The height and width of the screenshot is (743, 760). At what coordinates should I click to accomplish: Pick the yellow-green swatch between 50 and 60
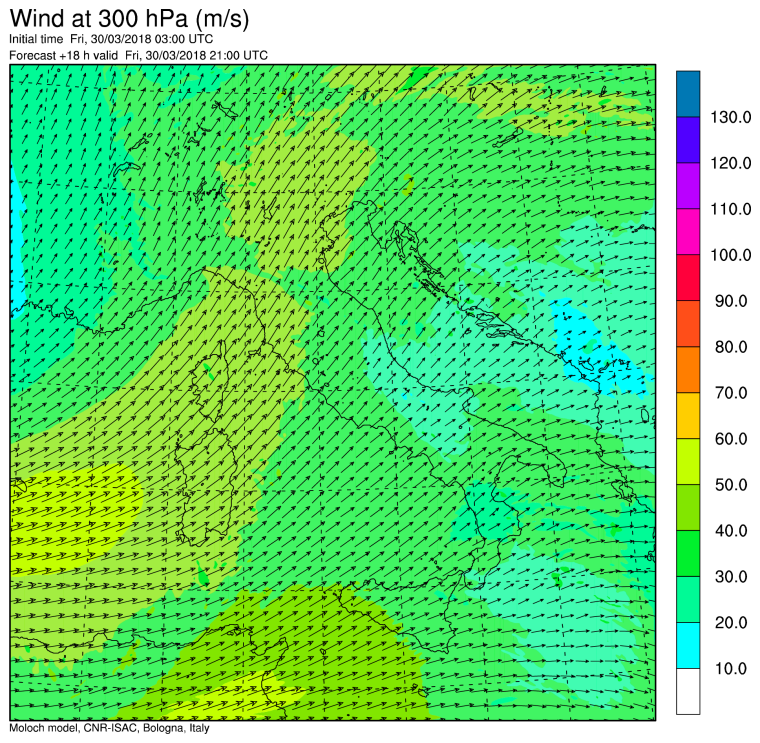point(688,461)
